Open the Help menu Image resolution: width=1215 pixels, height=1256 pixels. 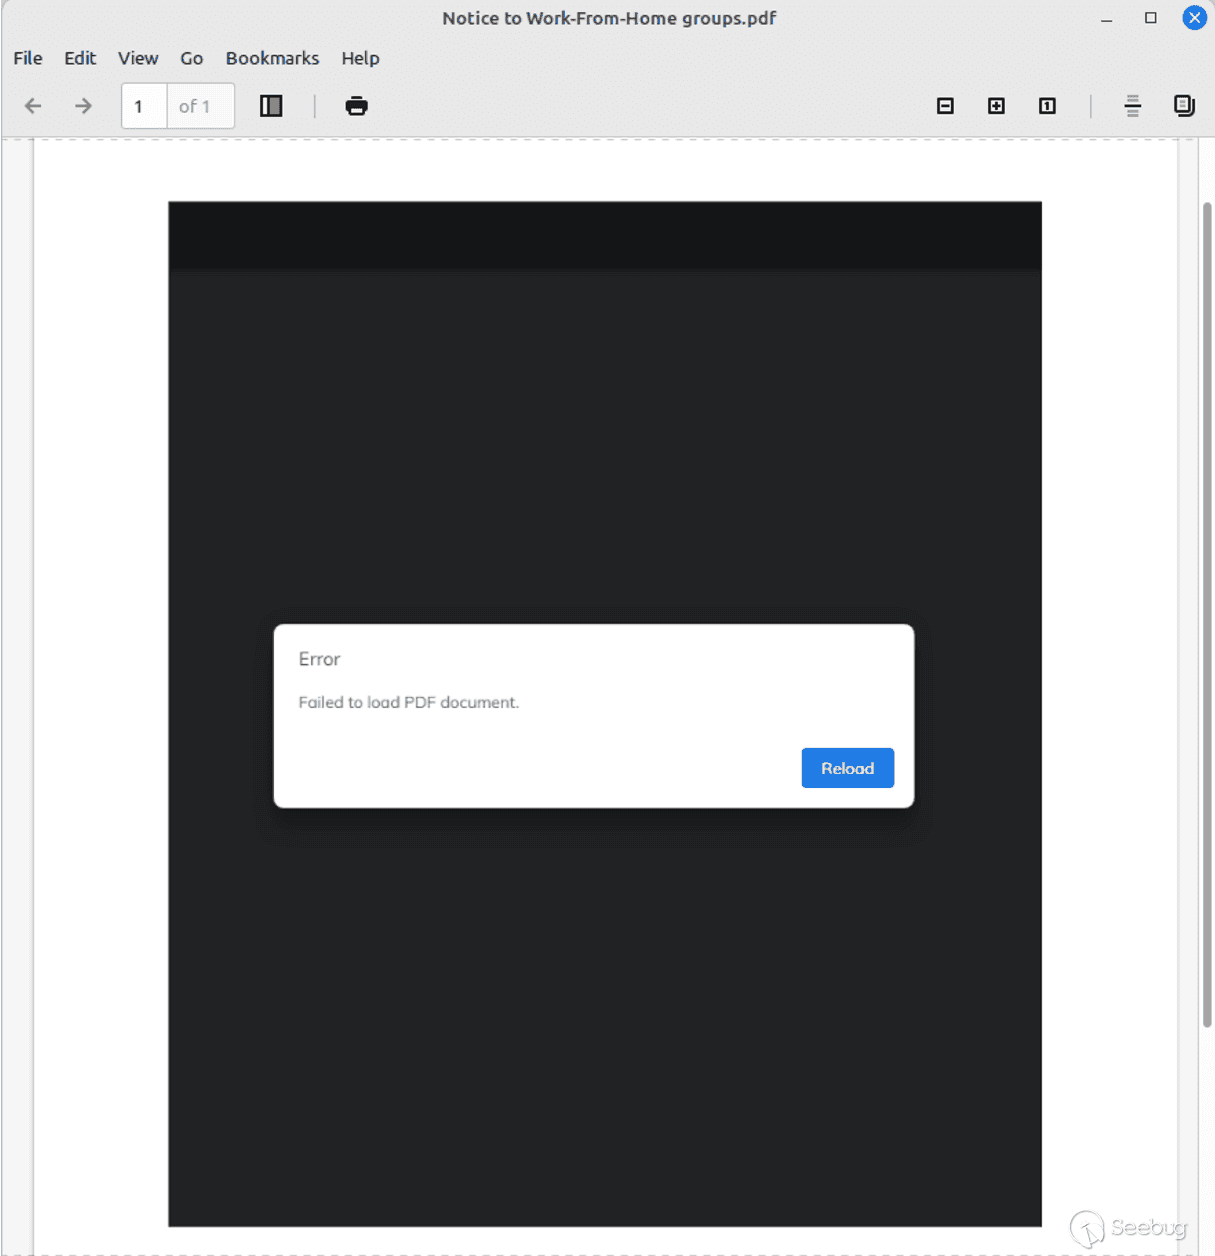click(360, 58)
